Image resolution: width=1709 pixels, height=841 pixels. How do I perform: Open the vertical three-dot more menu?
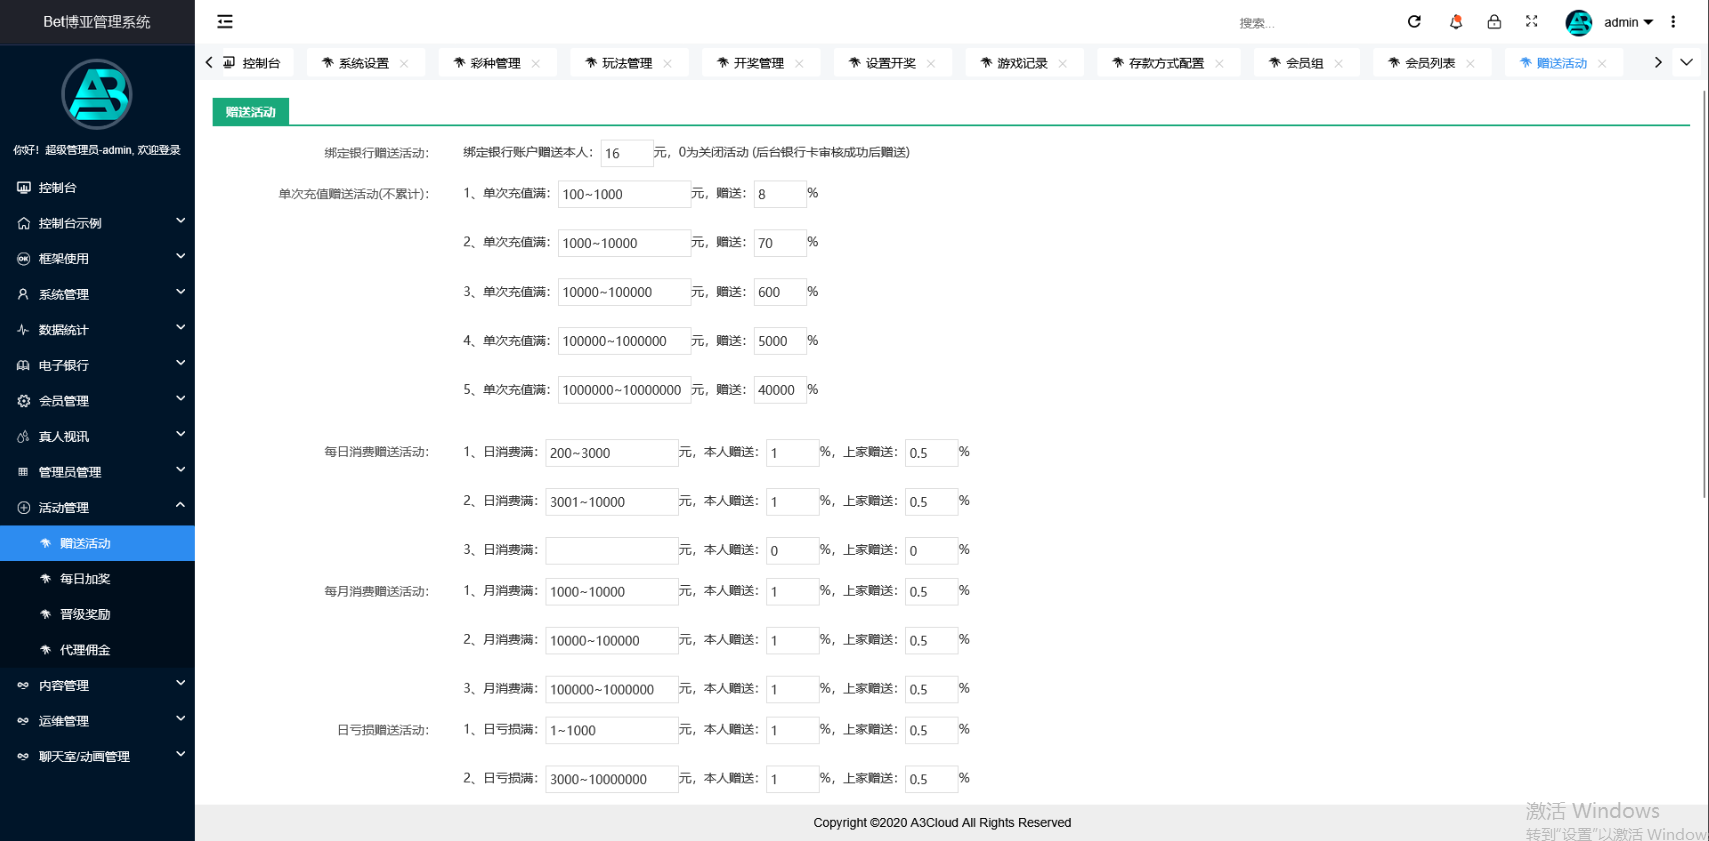pyautogui.click(x=1673, y=21)
